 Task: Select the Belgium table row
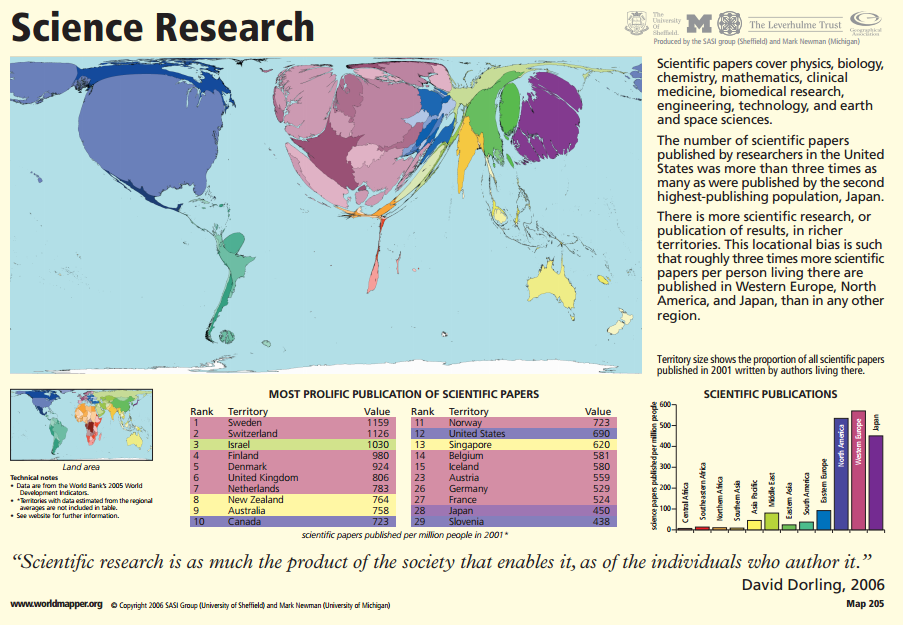(514, 456)
